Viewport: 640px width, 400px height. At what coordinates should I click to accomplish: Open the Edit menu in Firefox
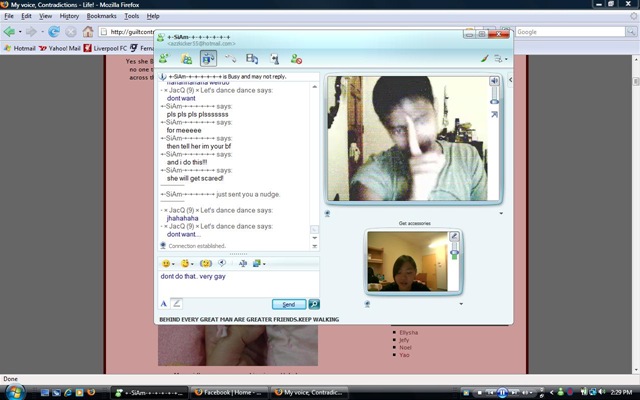26,16
